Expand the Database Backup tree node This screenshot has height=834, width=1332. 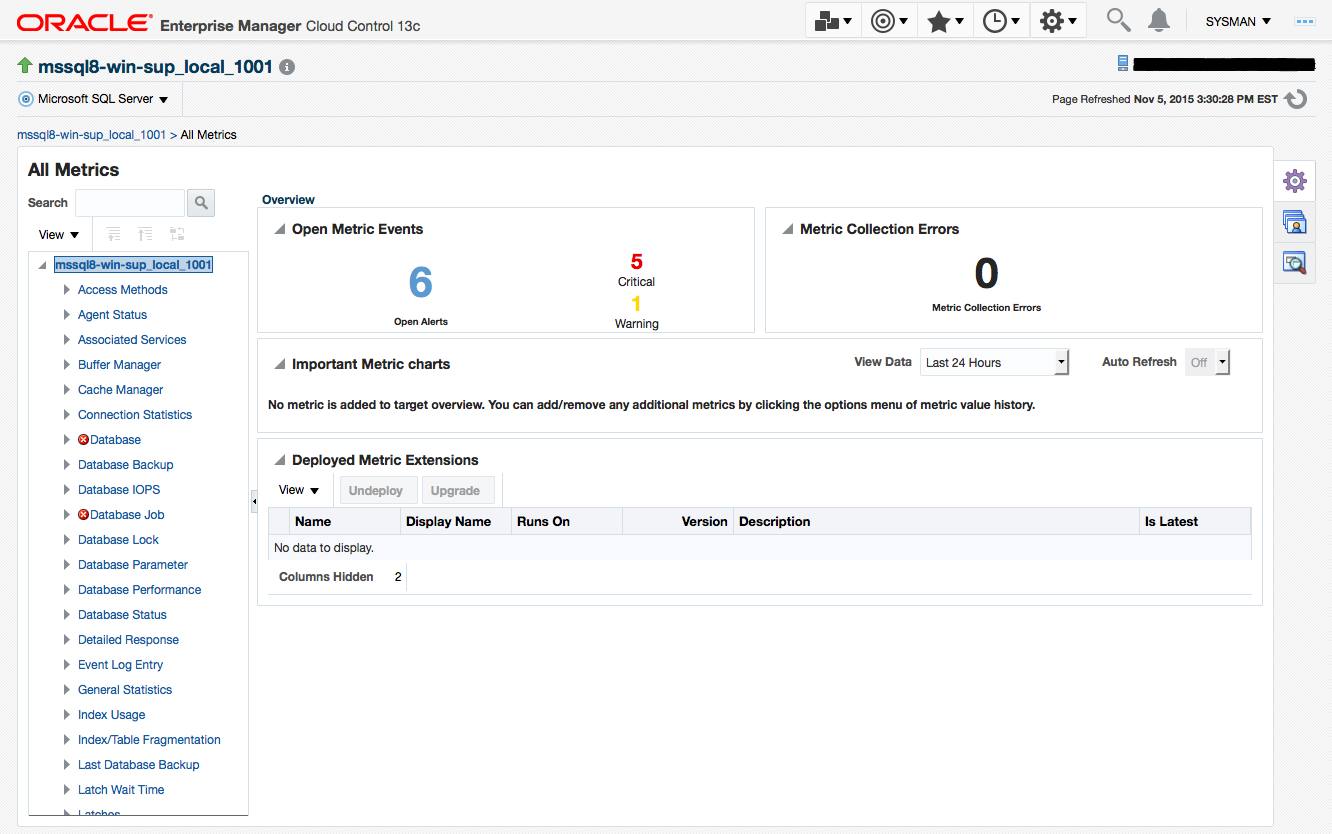[x=67, y=465]
